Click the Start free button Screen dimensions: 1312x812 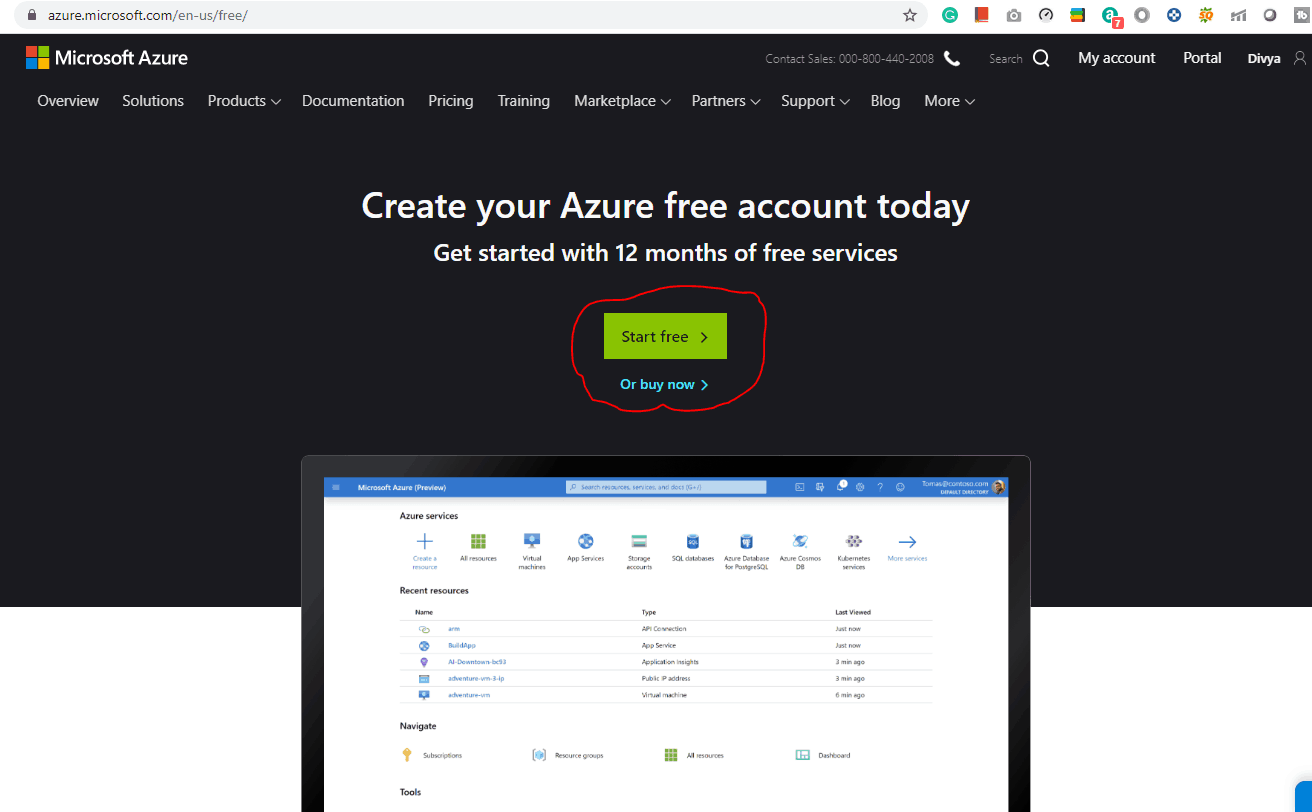click(x=664, y=336)
